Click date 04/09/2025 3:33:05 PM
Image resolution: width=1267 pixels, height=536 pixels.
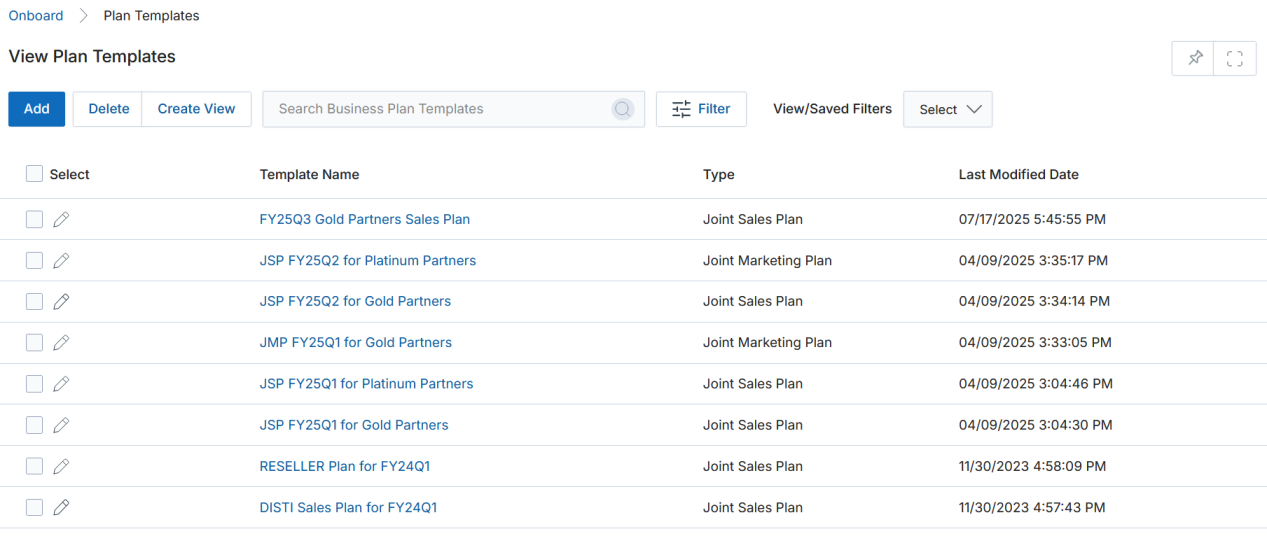pos(1035,342)
